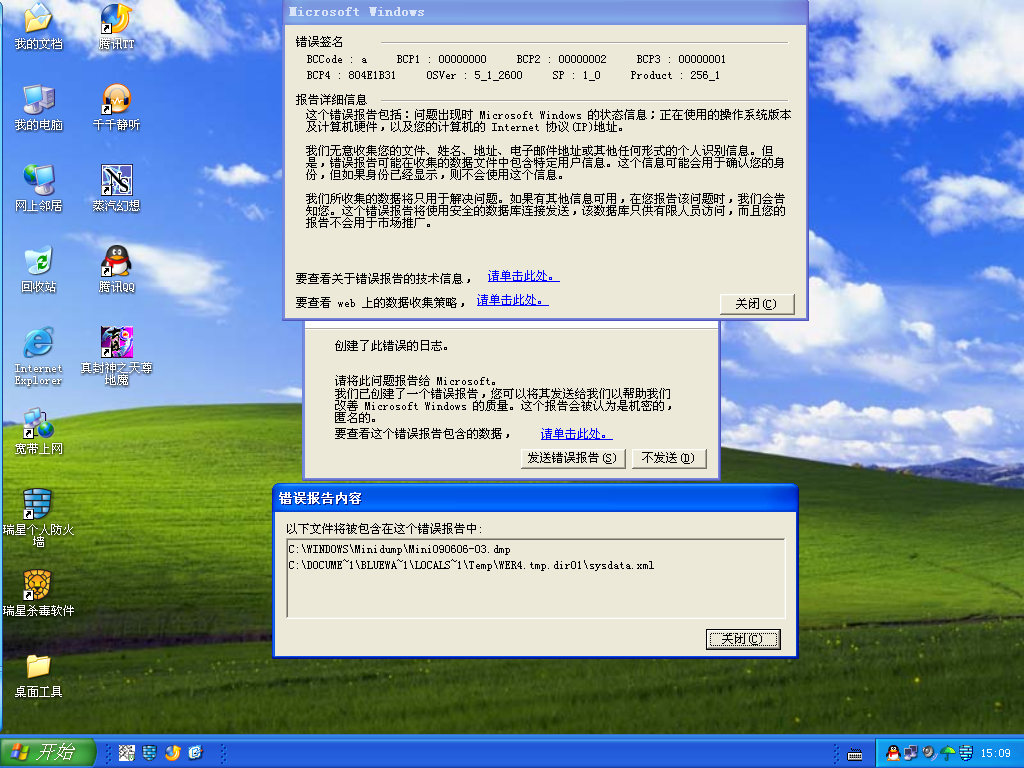Launch the 腾讯QQ penguin shortcut
The height and width of the screenshot is (768, 1024).
116,270
